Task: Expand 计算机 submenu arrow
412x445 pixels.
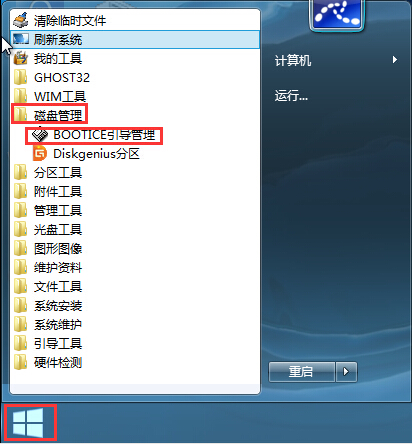Action: click(395, 60)
